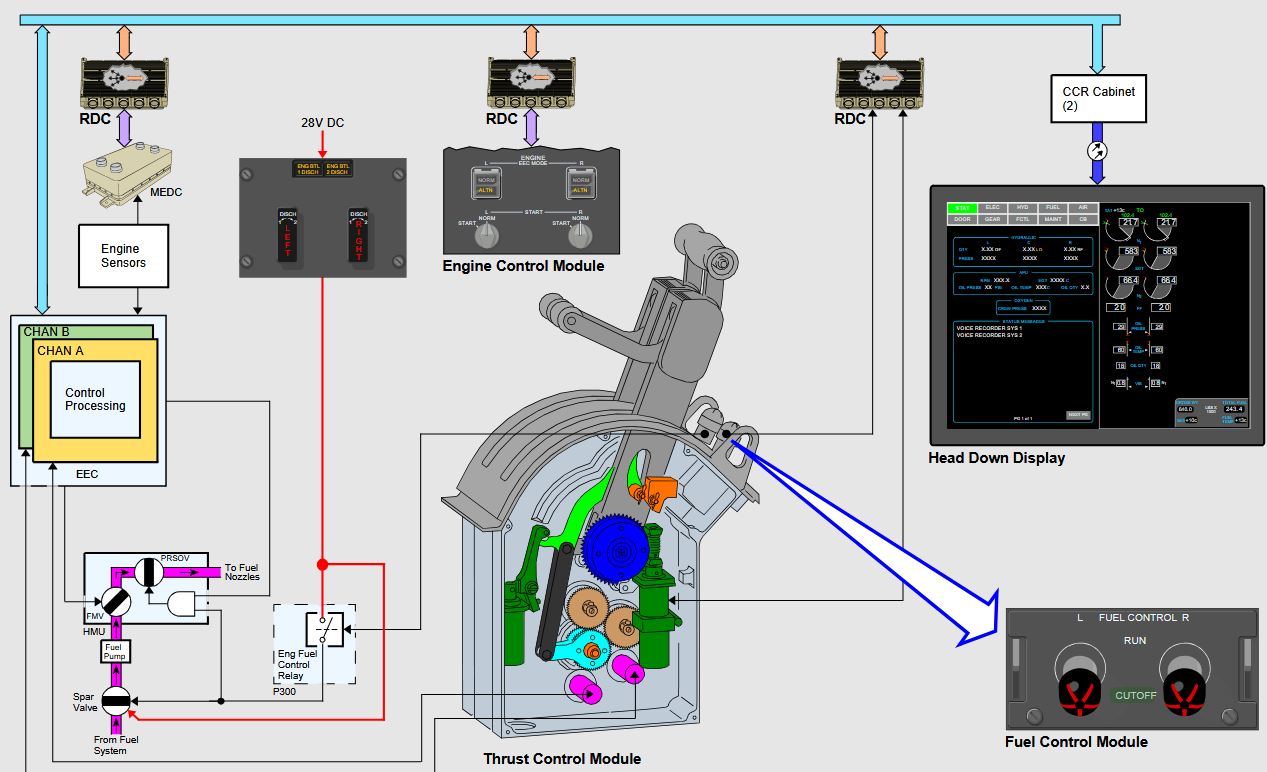The width and height of the screenshot is (1267, 772).
Task: Open the FUEL page on the Head Down Display
Action: click(x=1051, y=208)
